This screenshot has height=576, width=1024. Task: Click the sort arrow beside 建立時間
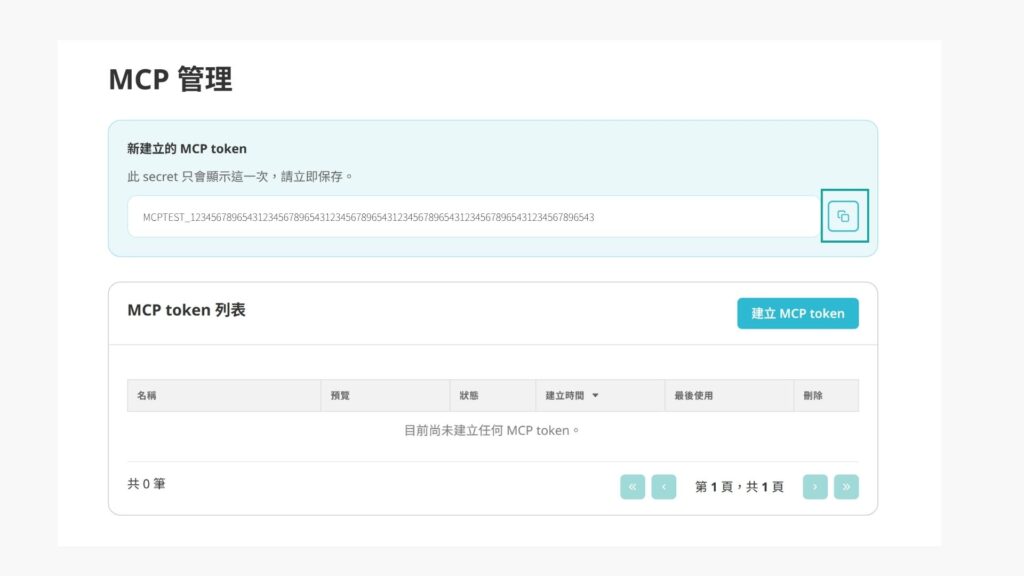(x=595, y=396)
